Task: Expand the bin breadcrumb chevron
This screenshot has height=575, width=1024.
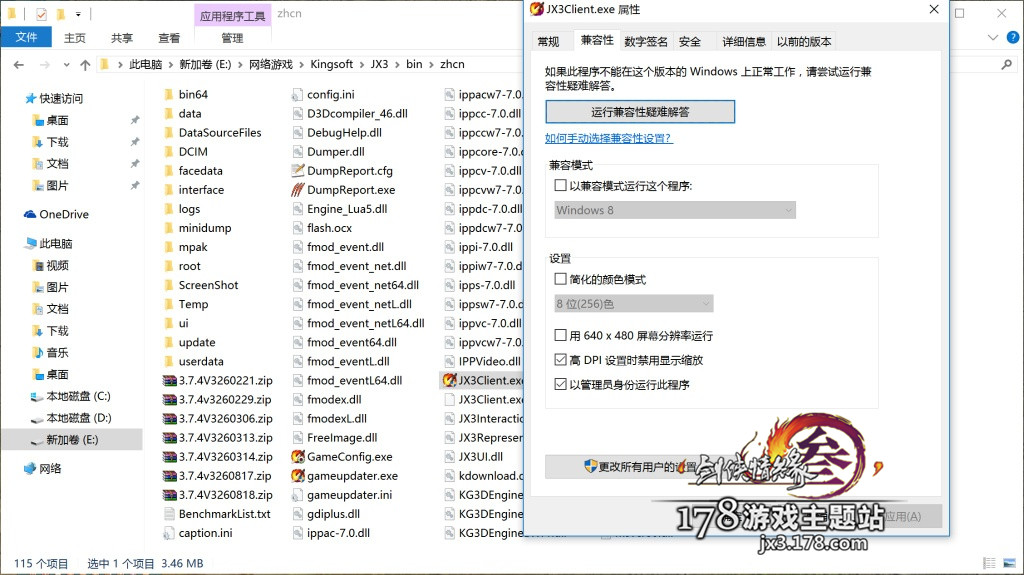Action: pyautogui.click(x=431, y=64)
